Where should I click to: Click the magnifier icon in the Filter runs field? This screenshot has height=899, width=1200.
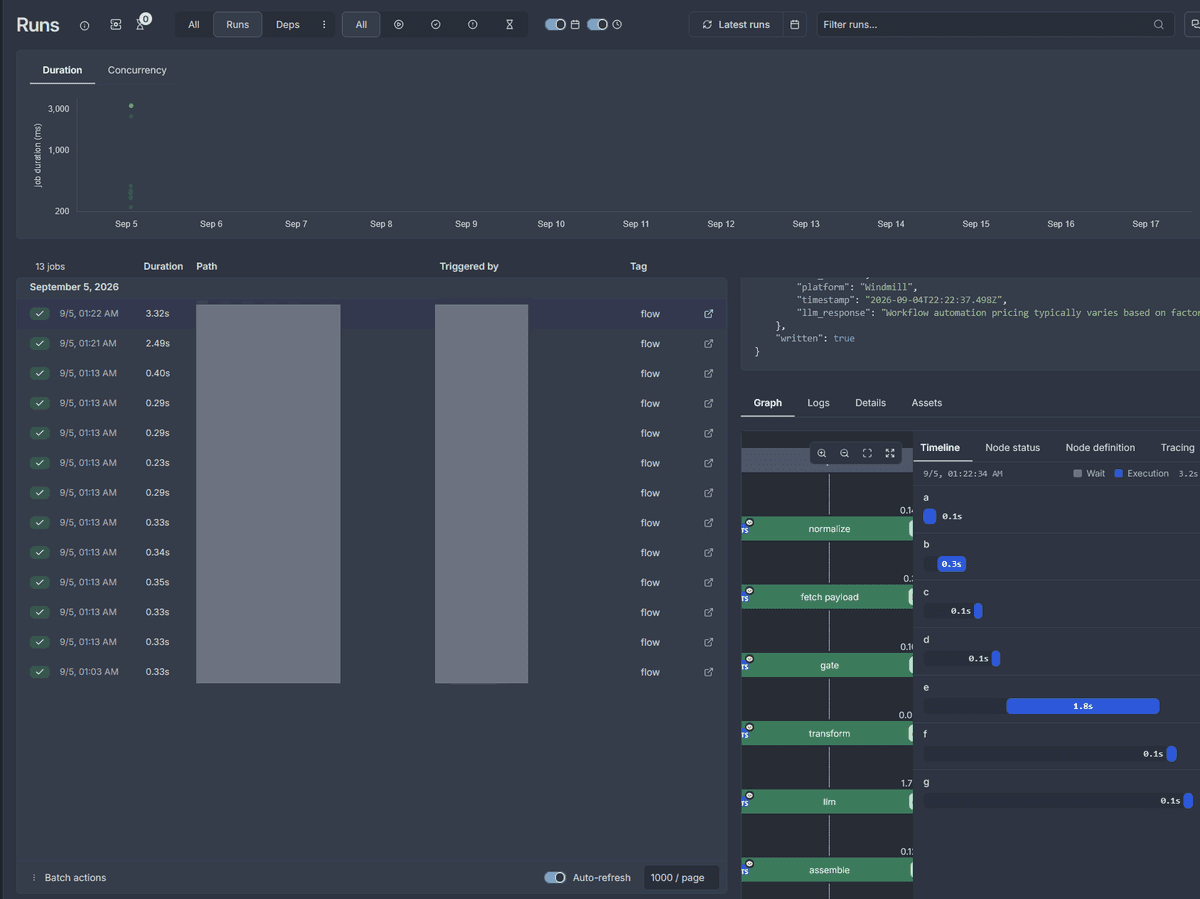[x=1159, y=24]
